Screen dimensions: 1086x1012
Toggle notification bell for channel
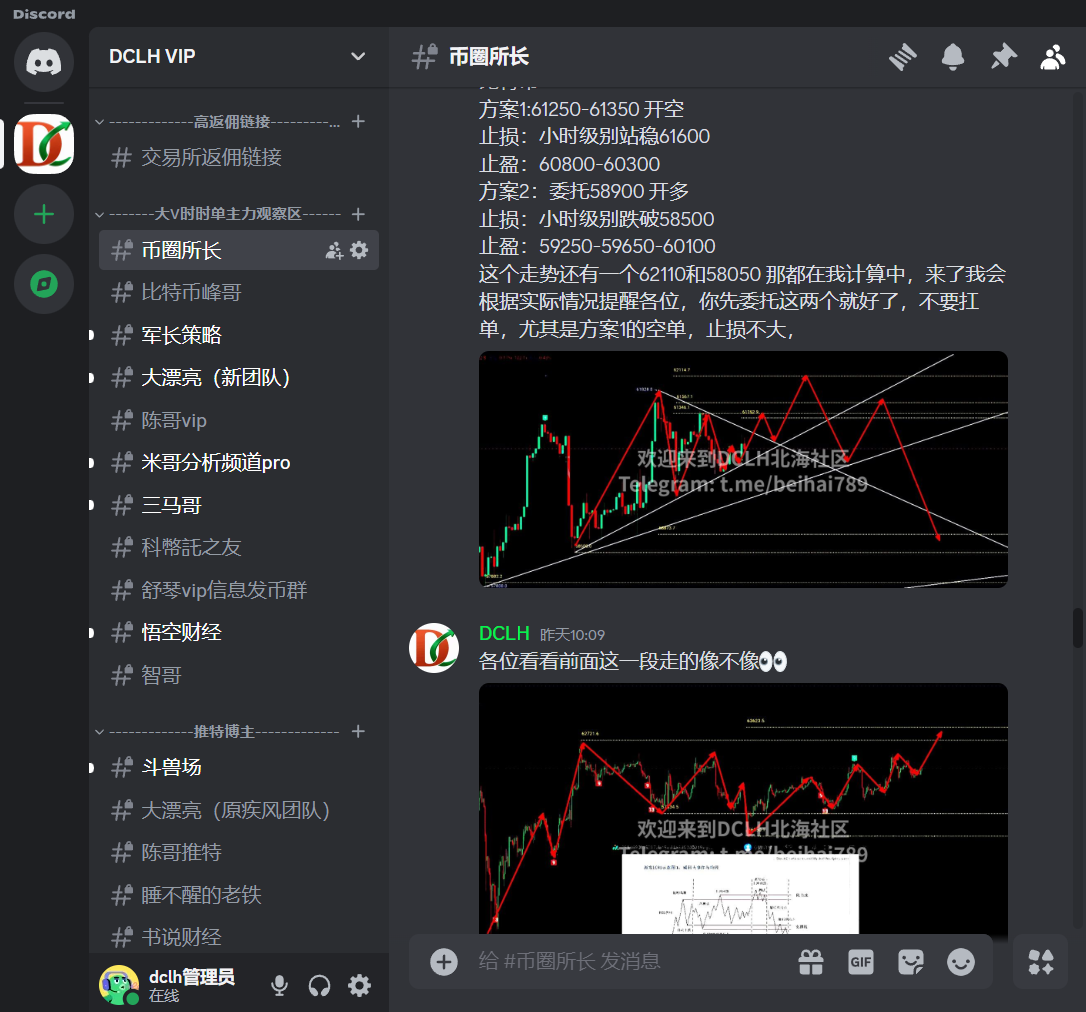pyautogui.click(x=953, y=57)
